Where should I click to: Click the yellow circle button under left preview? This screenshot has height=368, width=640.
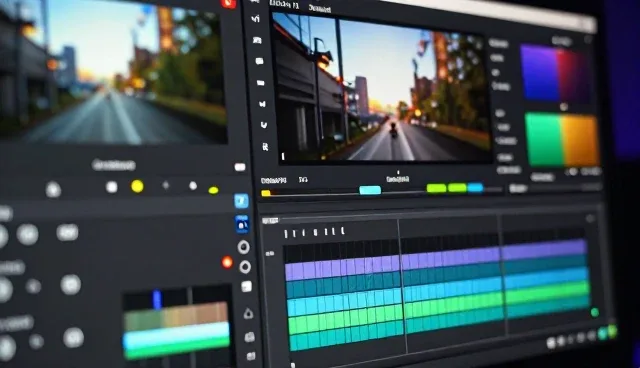pos(137,186)
